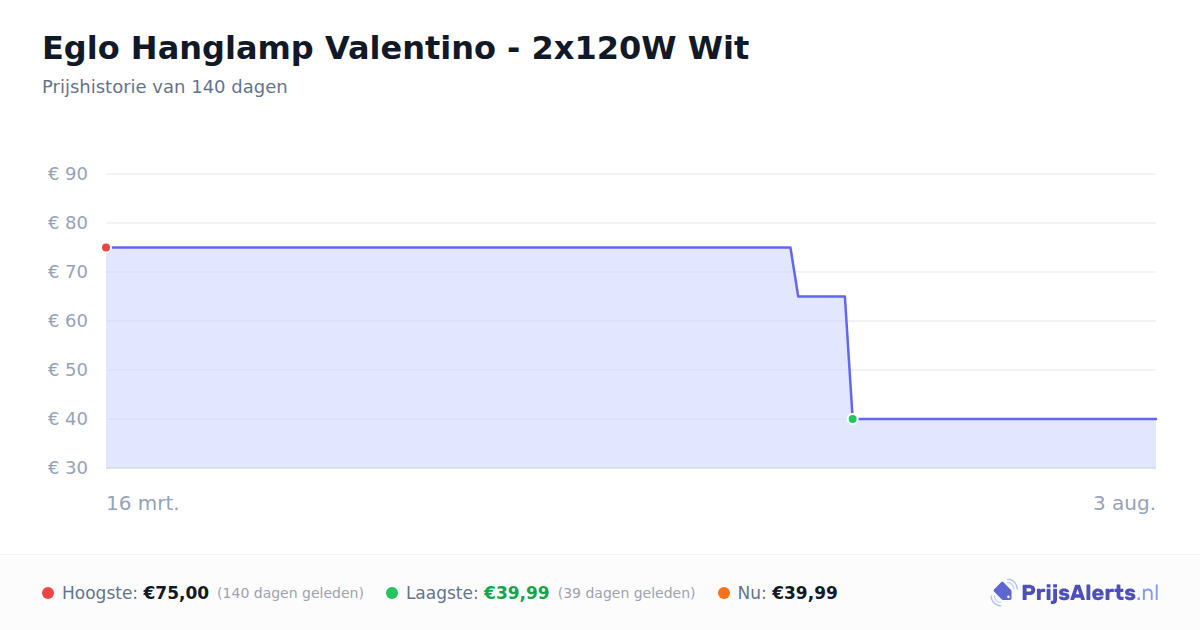
Task: Click the Eglo Hanglamp Valentino title
Action: click(395, 48)
